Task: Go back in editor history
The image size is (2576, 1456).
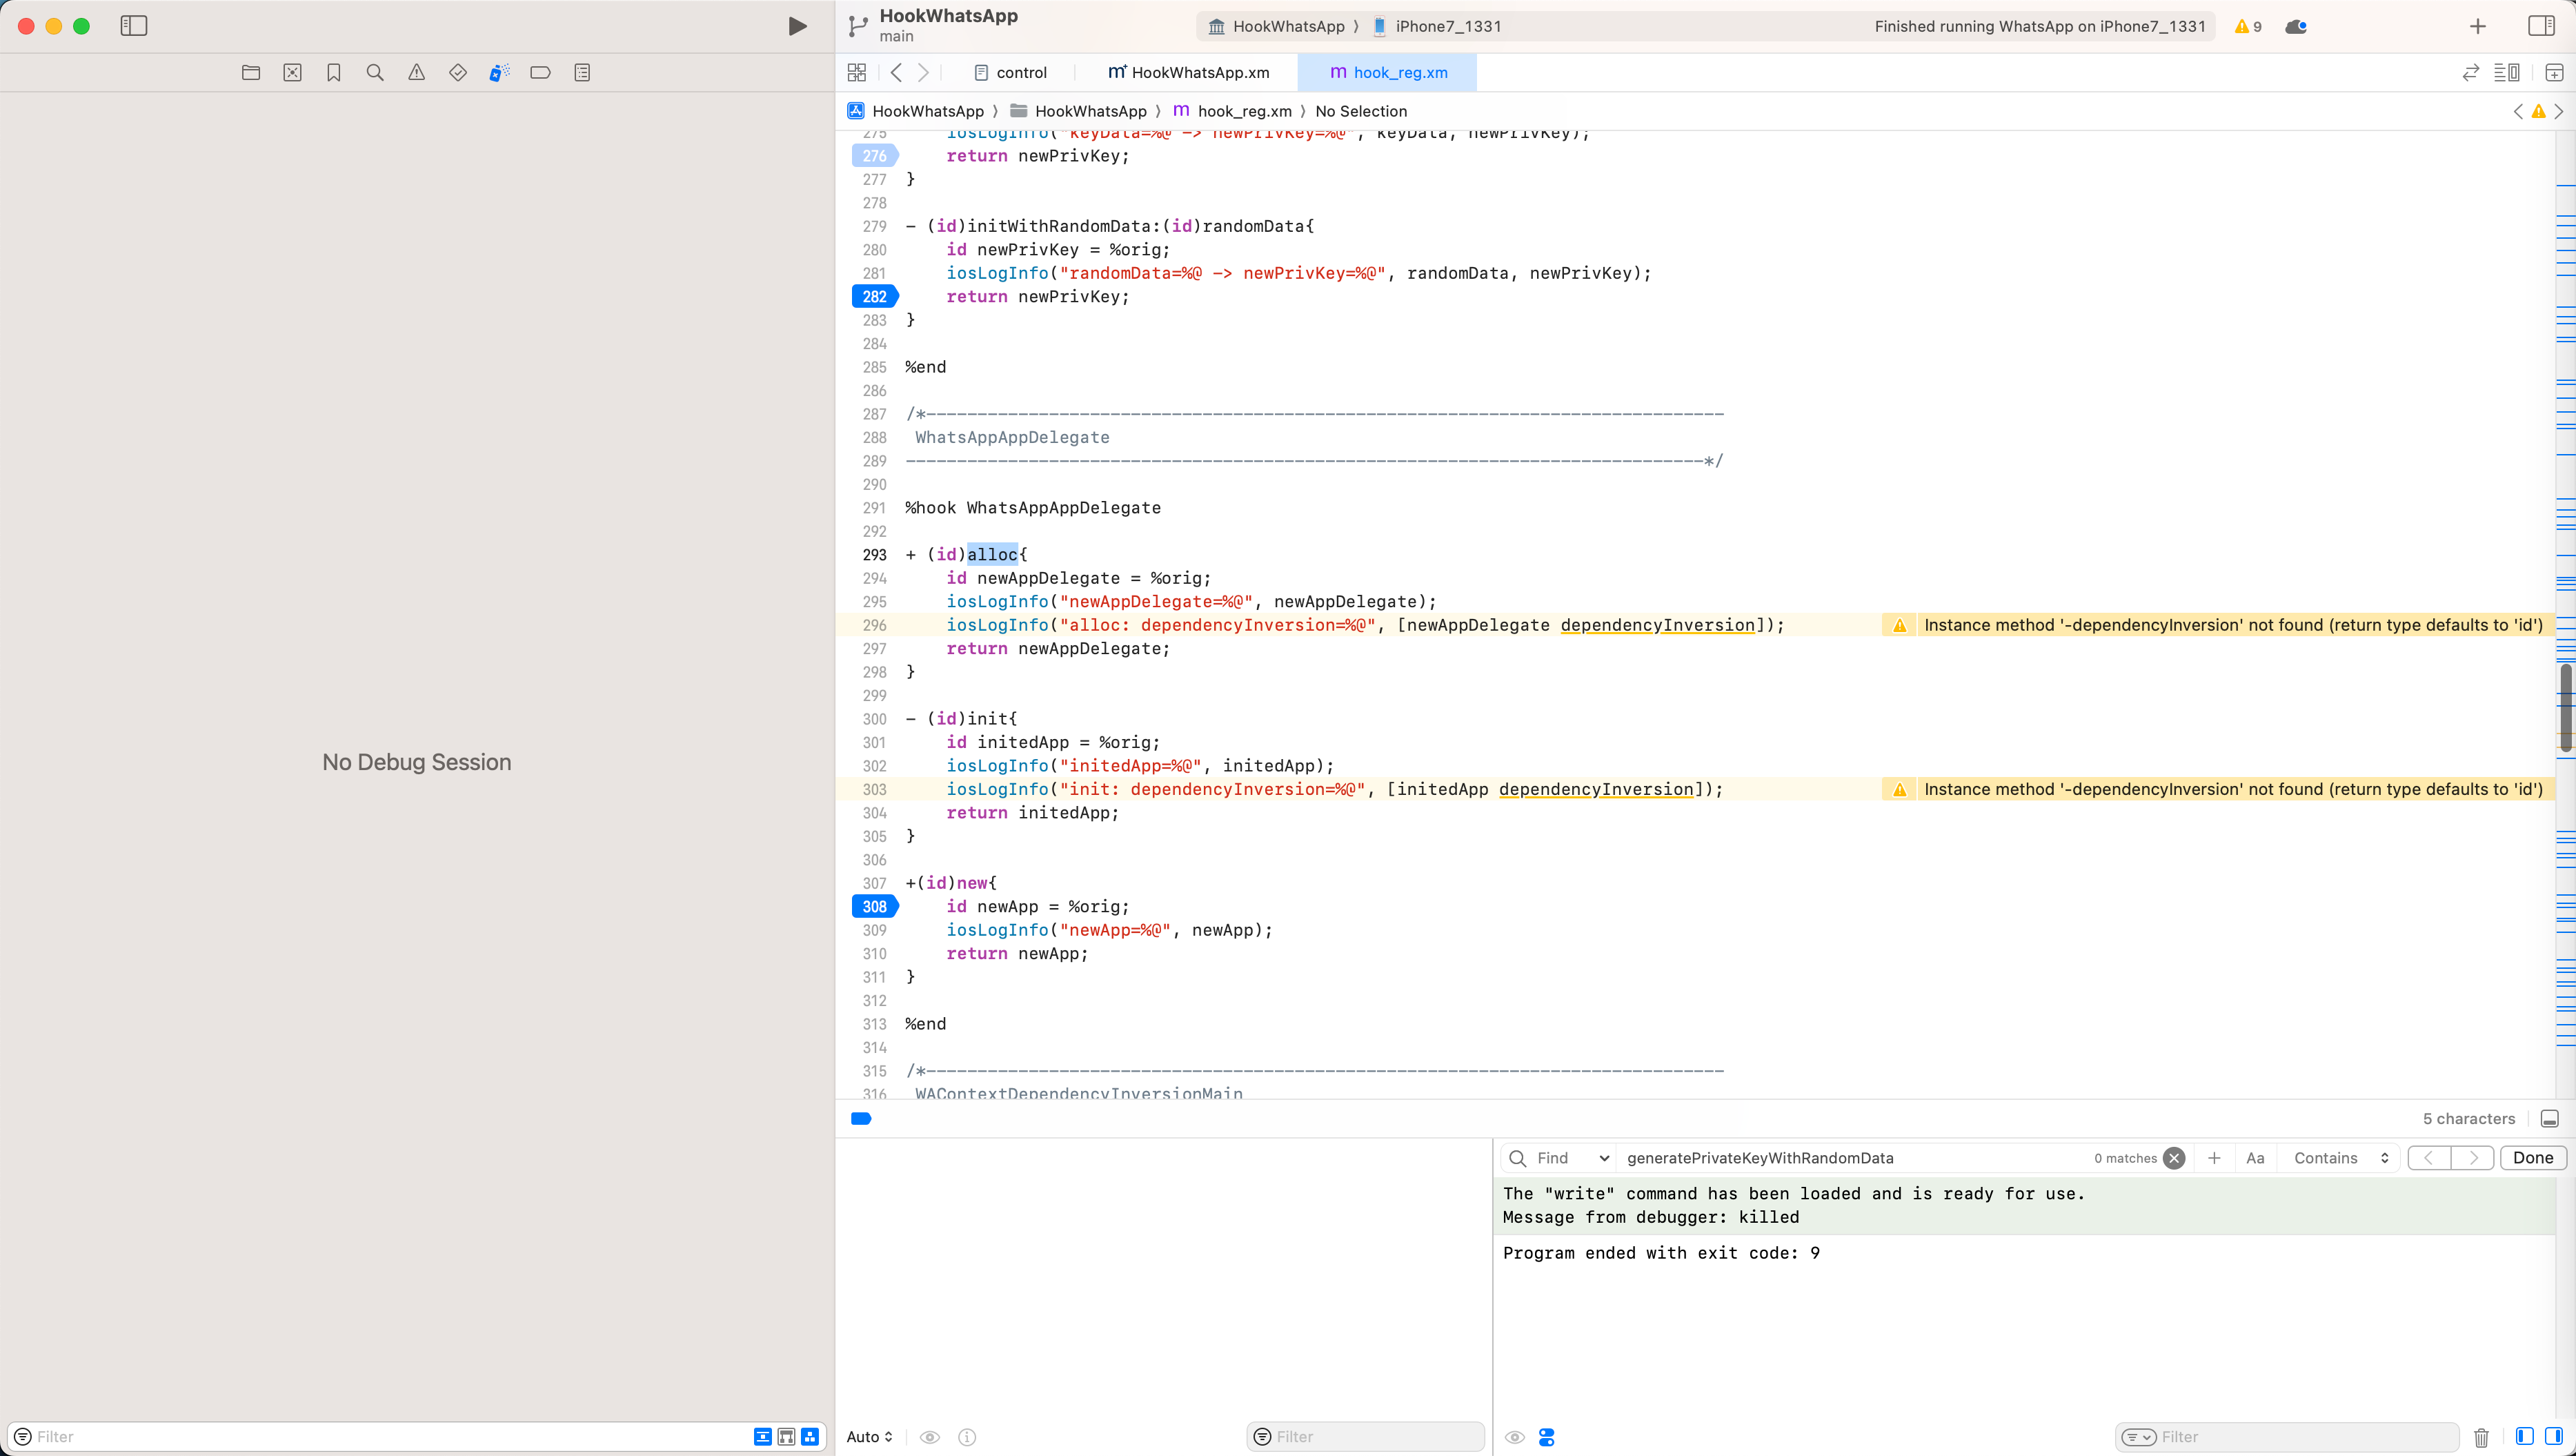Action: 896,72
